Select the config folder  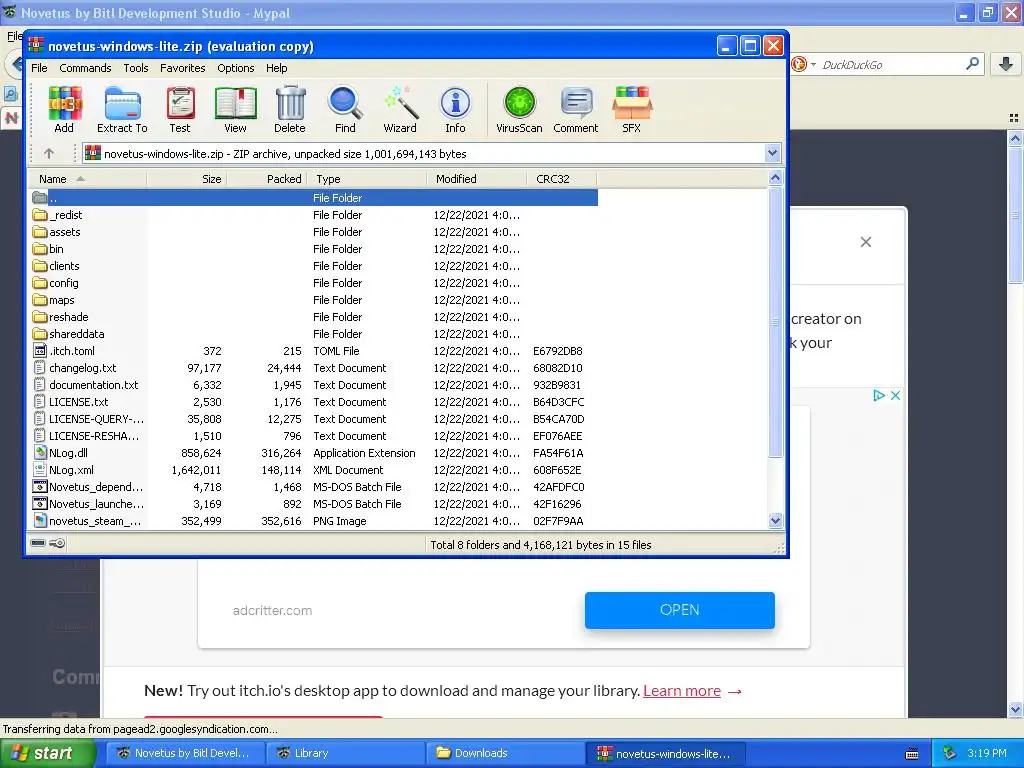(56, 283)
